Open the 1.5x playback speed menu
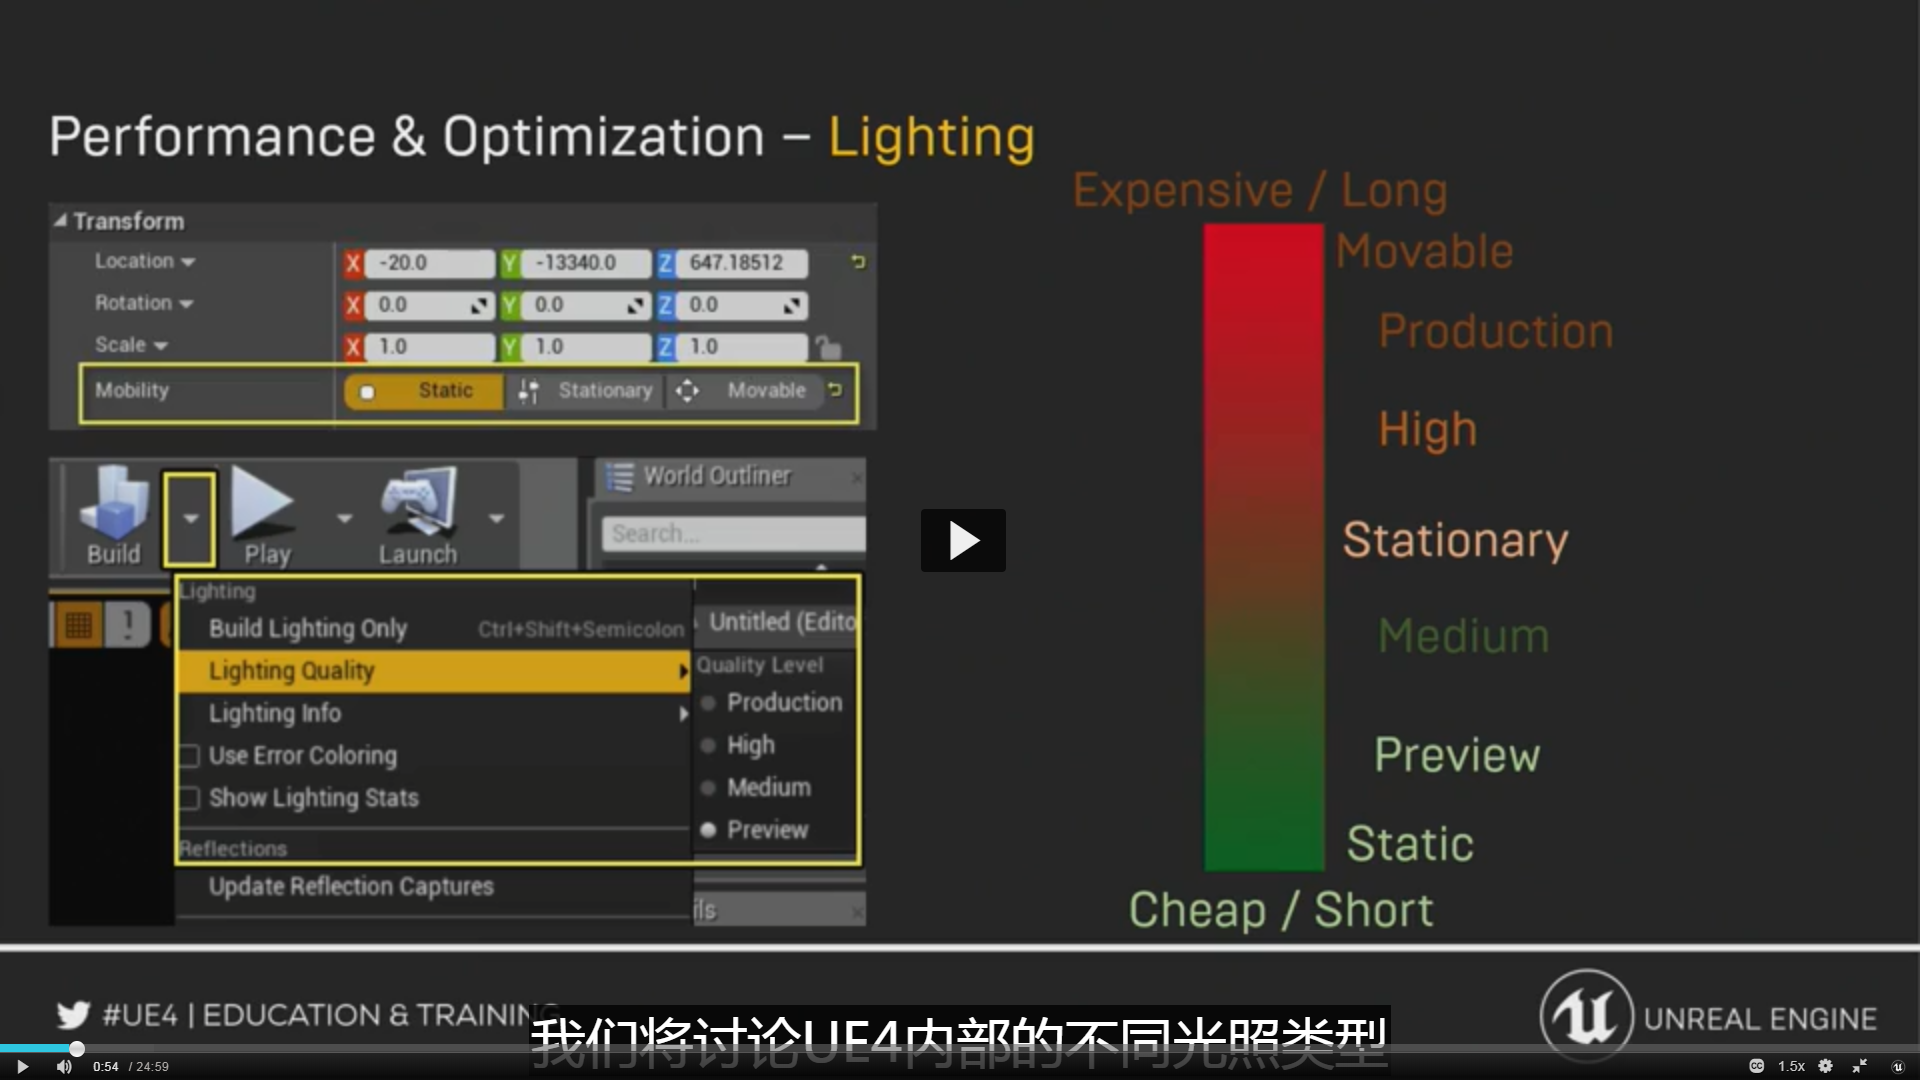The image size is (1920, 1080). pyautogui.click(x=1791, y=1066)
